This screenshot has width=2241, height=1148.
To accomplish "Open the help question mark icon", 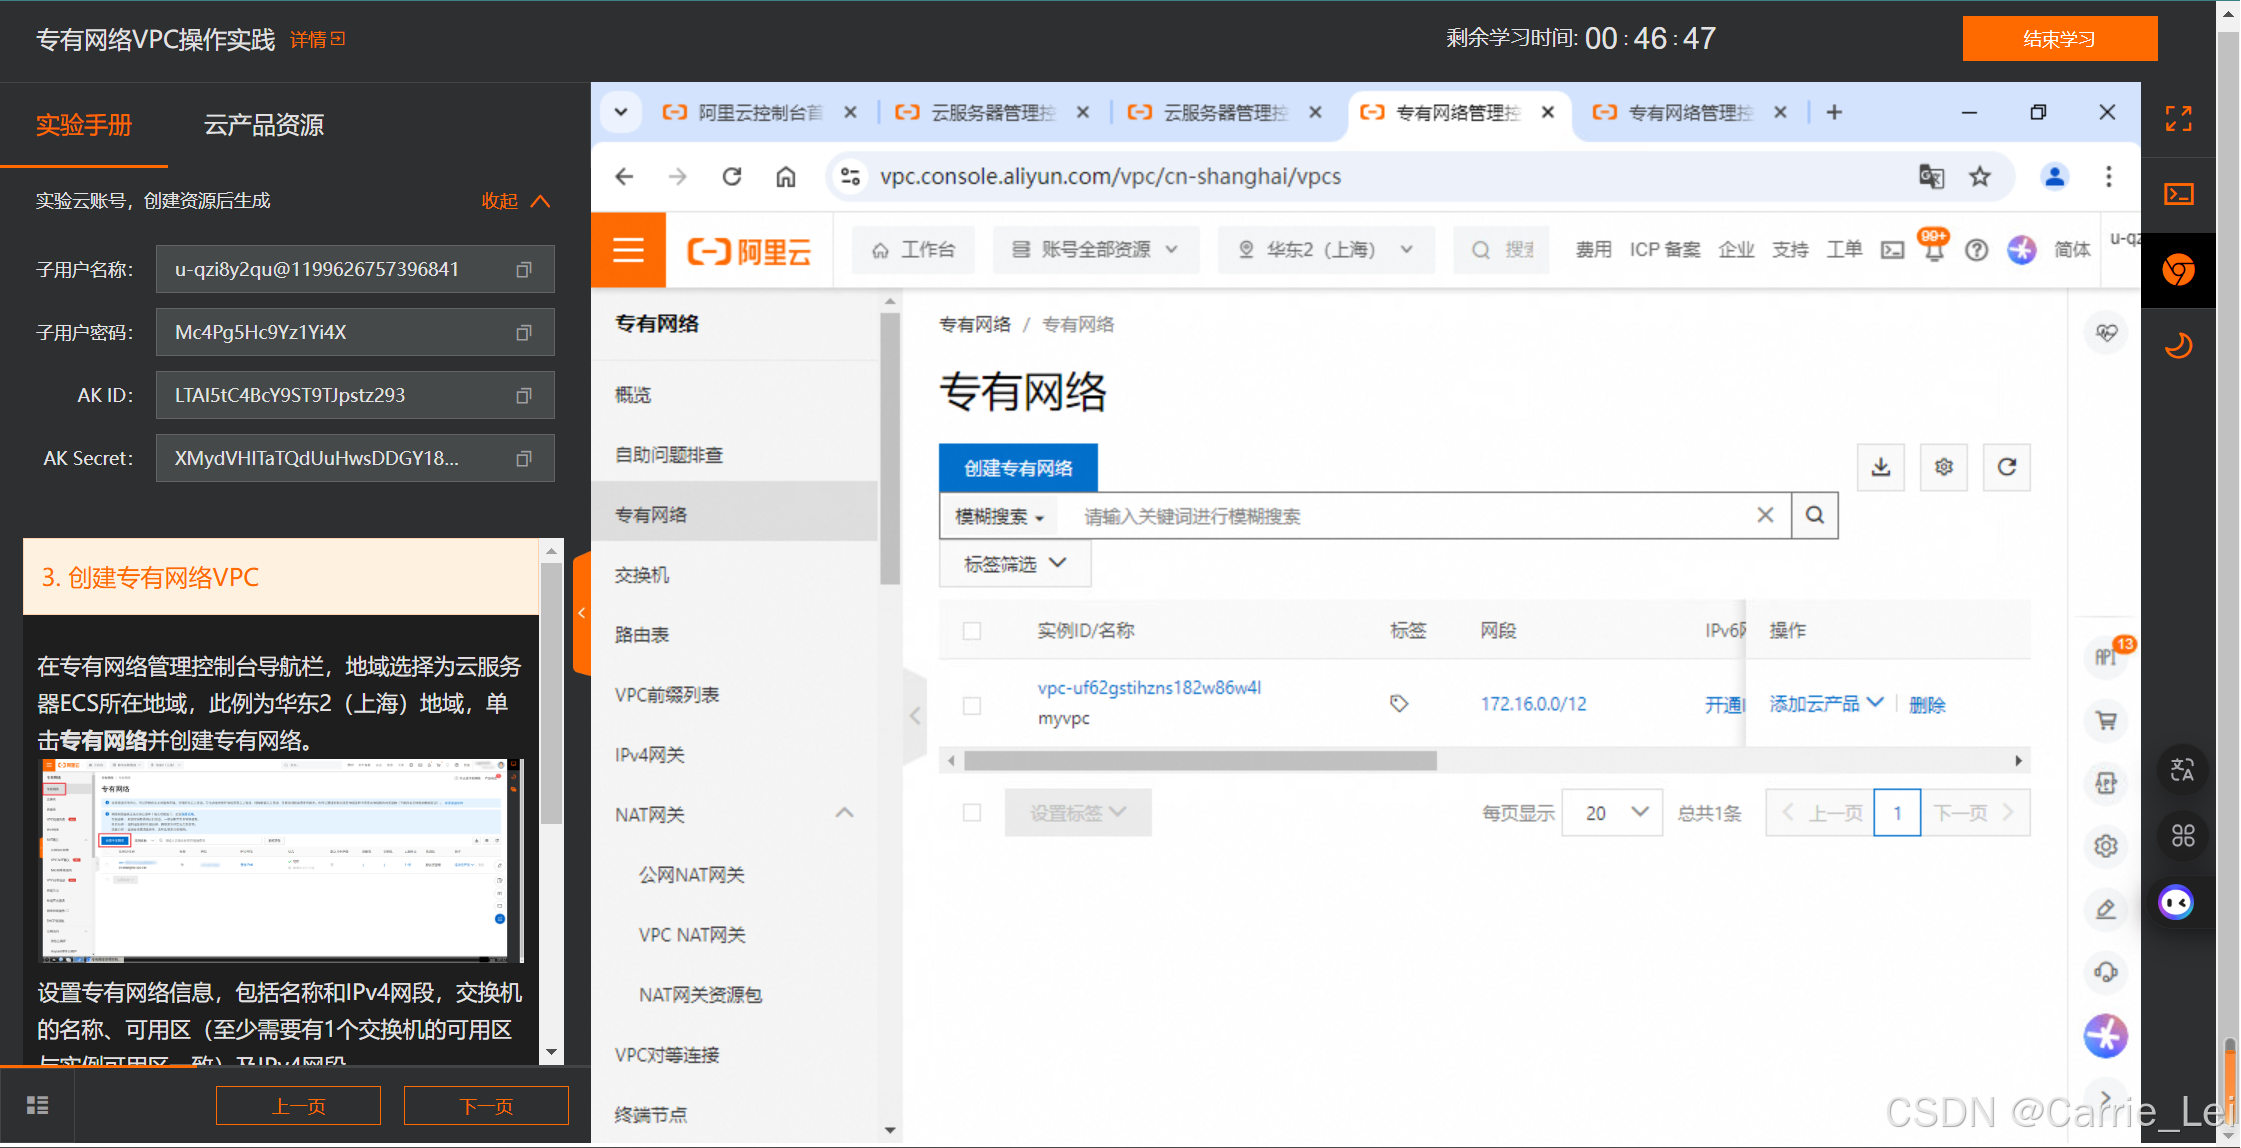I will pyautogui.click(x=1976, y=250).
